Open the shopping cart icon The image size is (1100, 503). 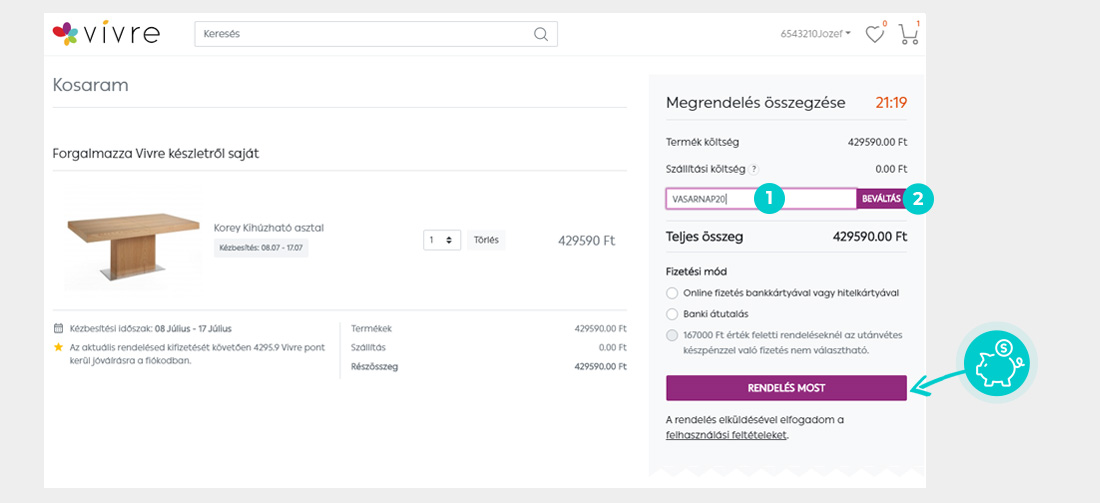click(x=908, y=34)
